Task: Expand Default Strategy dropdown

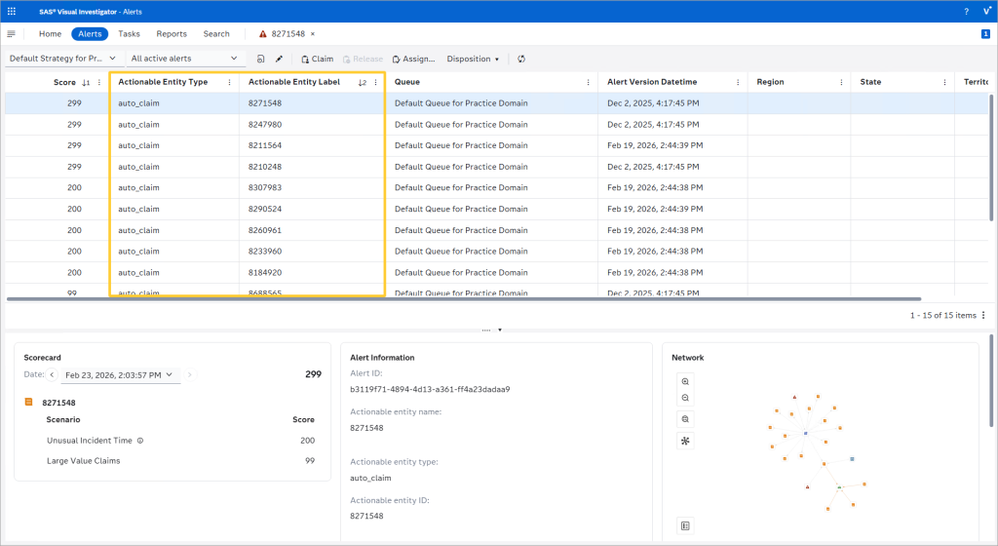Action: click(62, 59)
